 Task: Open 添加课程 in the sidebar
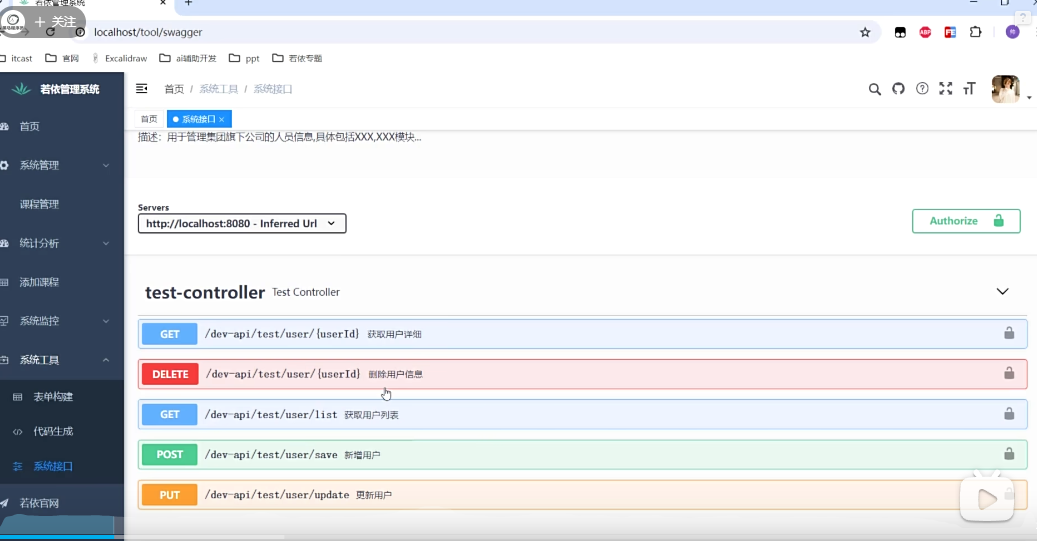(39, 282)
